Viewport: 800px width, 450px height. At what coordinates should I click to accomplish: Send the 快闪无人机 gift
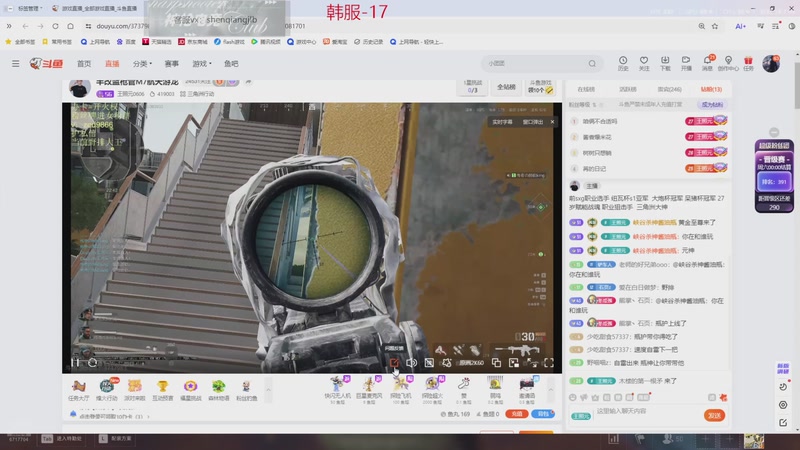click(x=337, y=390)
